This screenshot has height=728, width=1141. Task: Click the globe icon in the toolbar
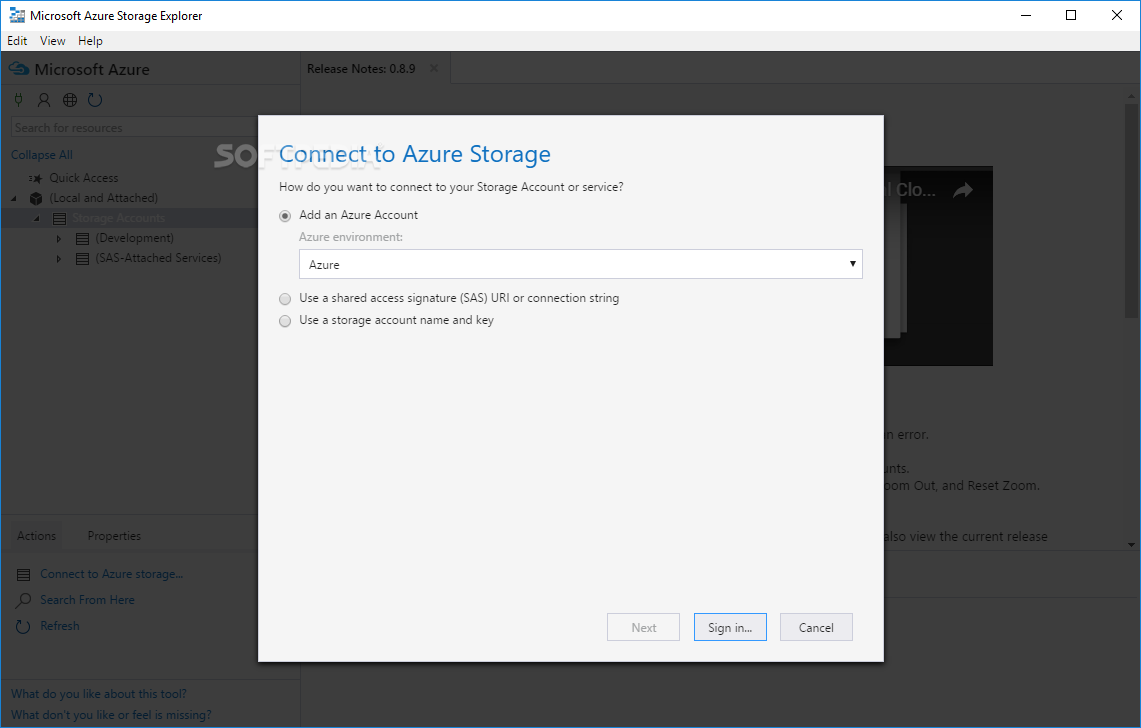[70, 100]
